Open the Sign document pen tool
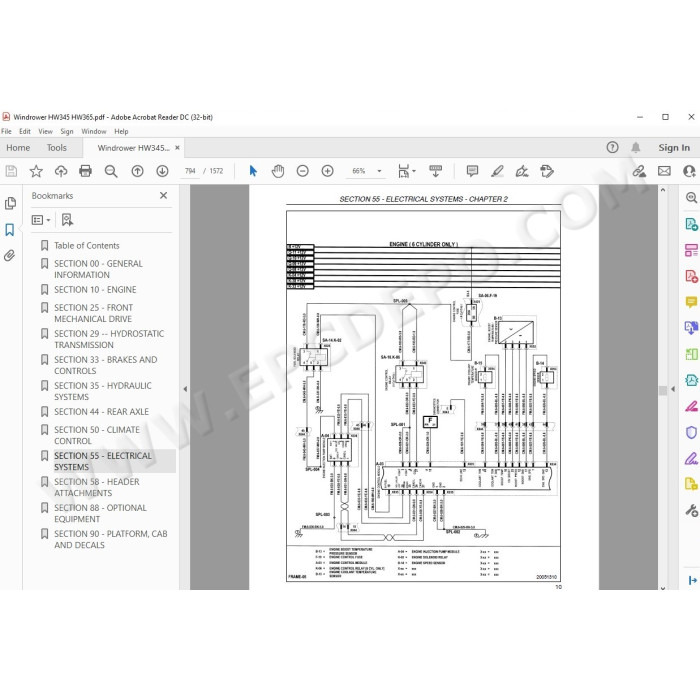The height and width of the screenshot is (700, 700). (522, 171)
